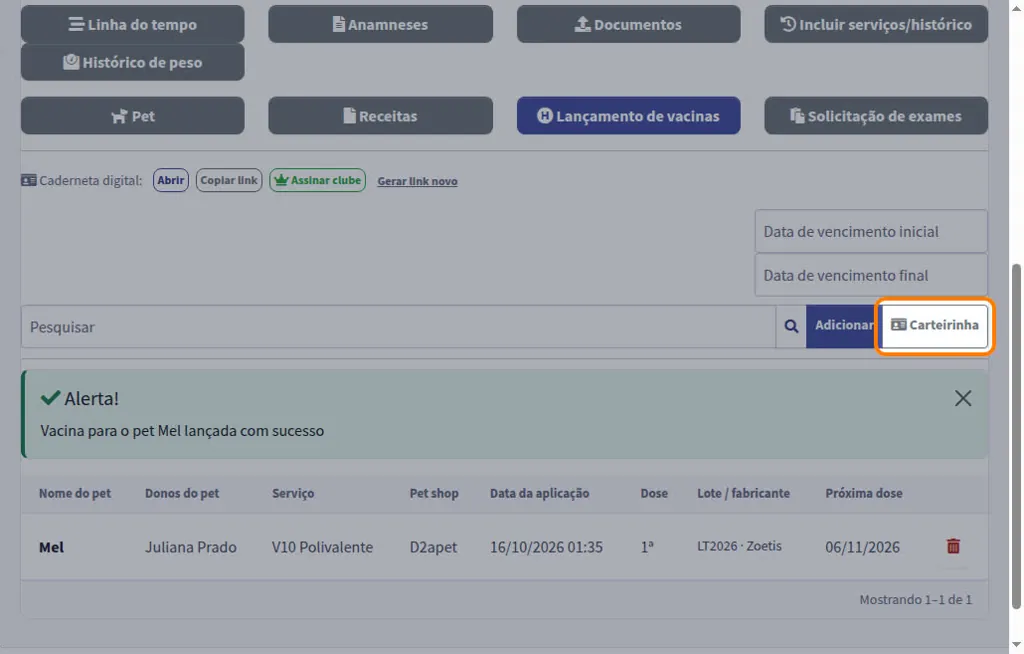
Task: Click the Adicionar button
Action: [x=843, y=325]
